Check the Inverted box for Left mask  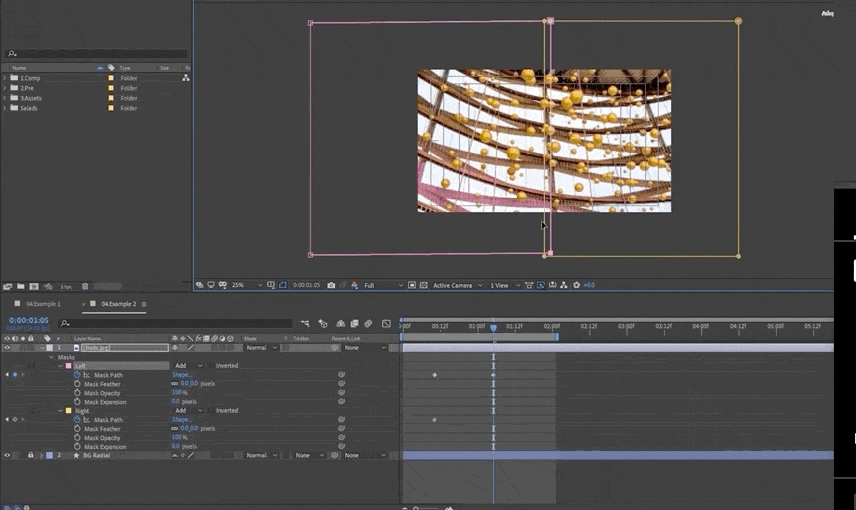[211, 366]
